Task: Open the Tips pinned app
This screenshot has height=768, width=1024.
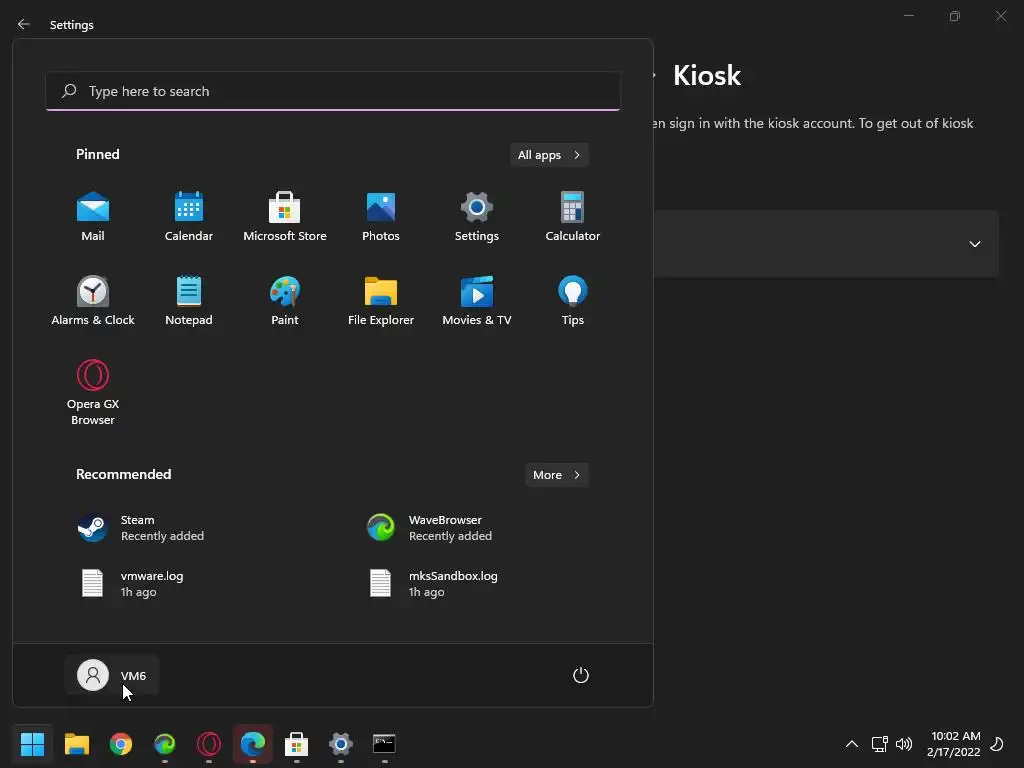Action: [573, 300]
